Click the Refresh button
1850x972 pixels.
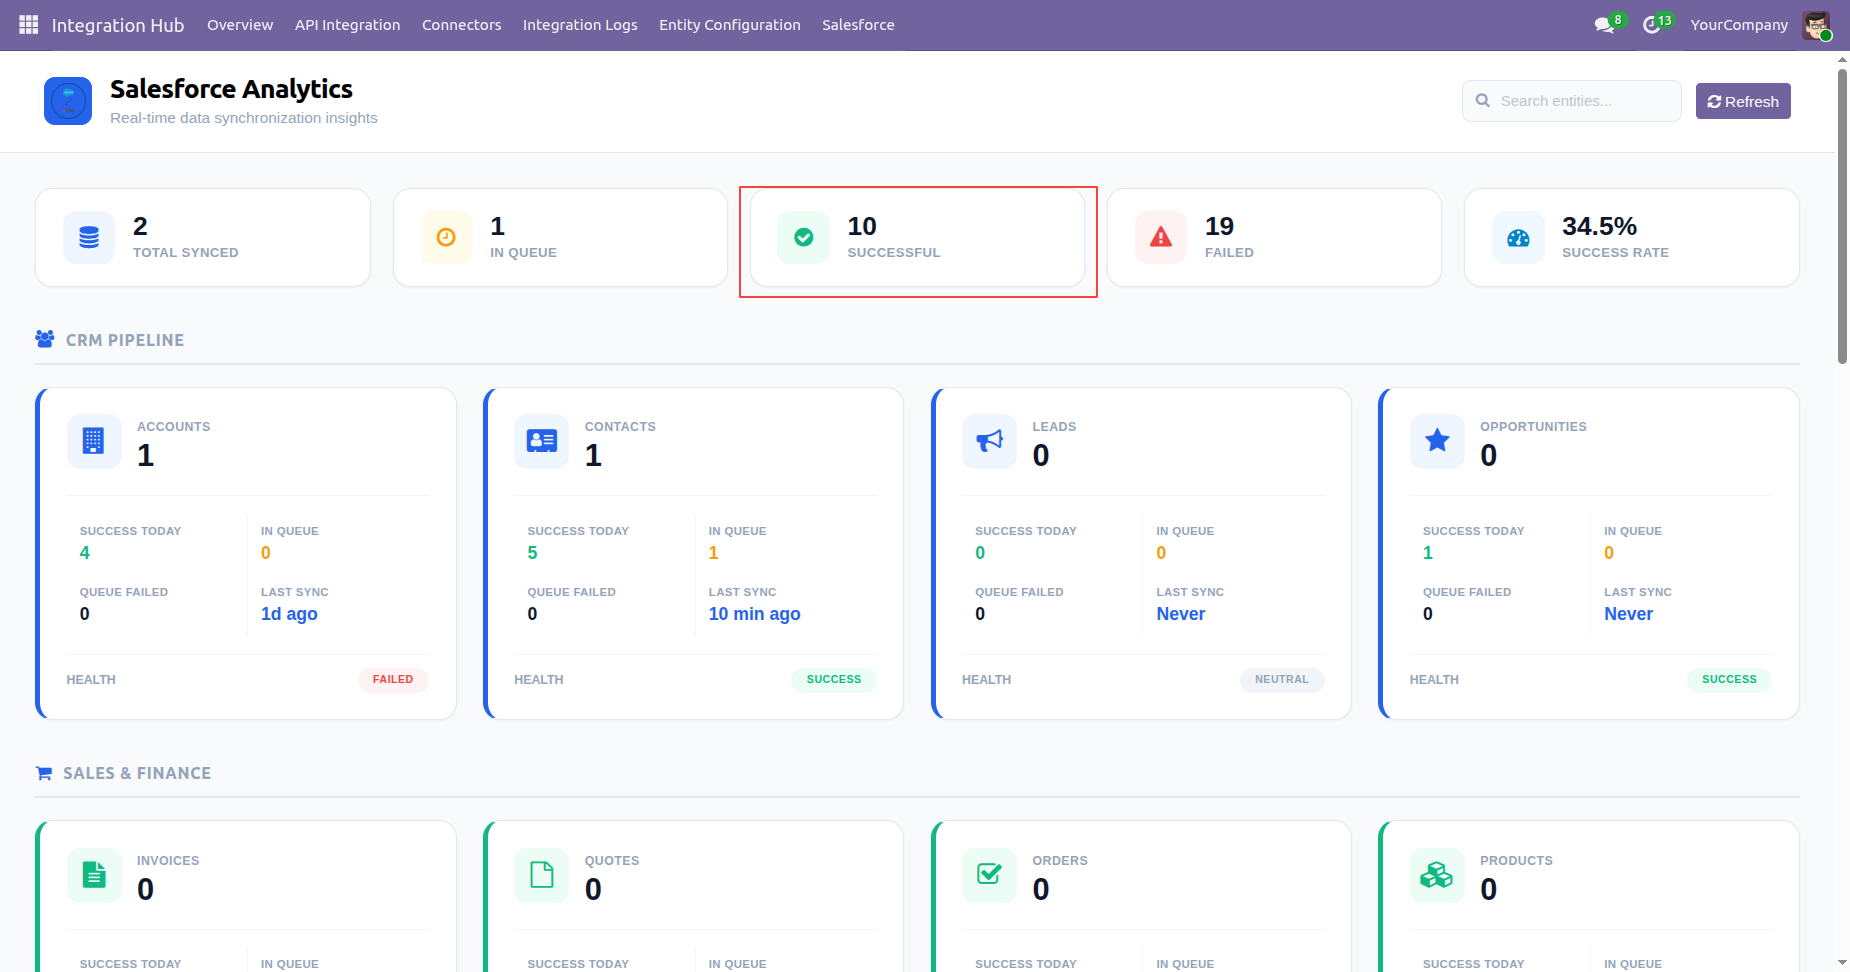1743,101
